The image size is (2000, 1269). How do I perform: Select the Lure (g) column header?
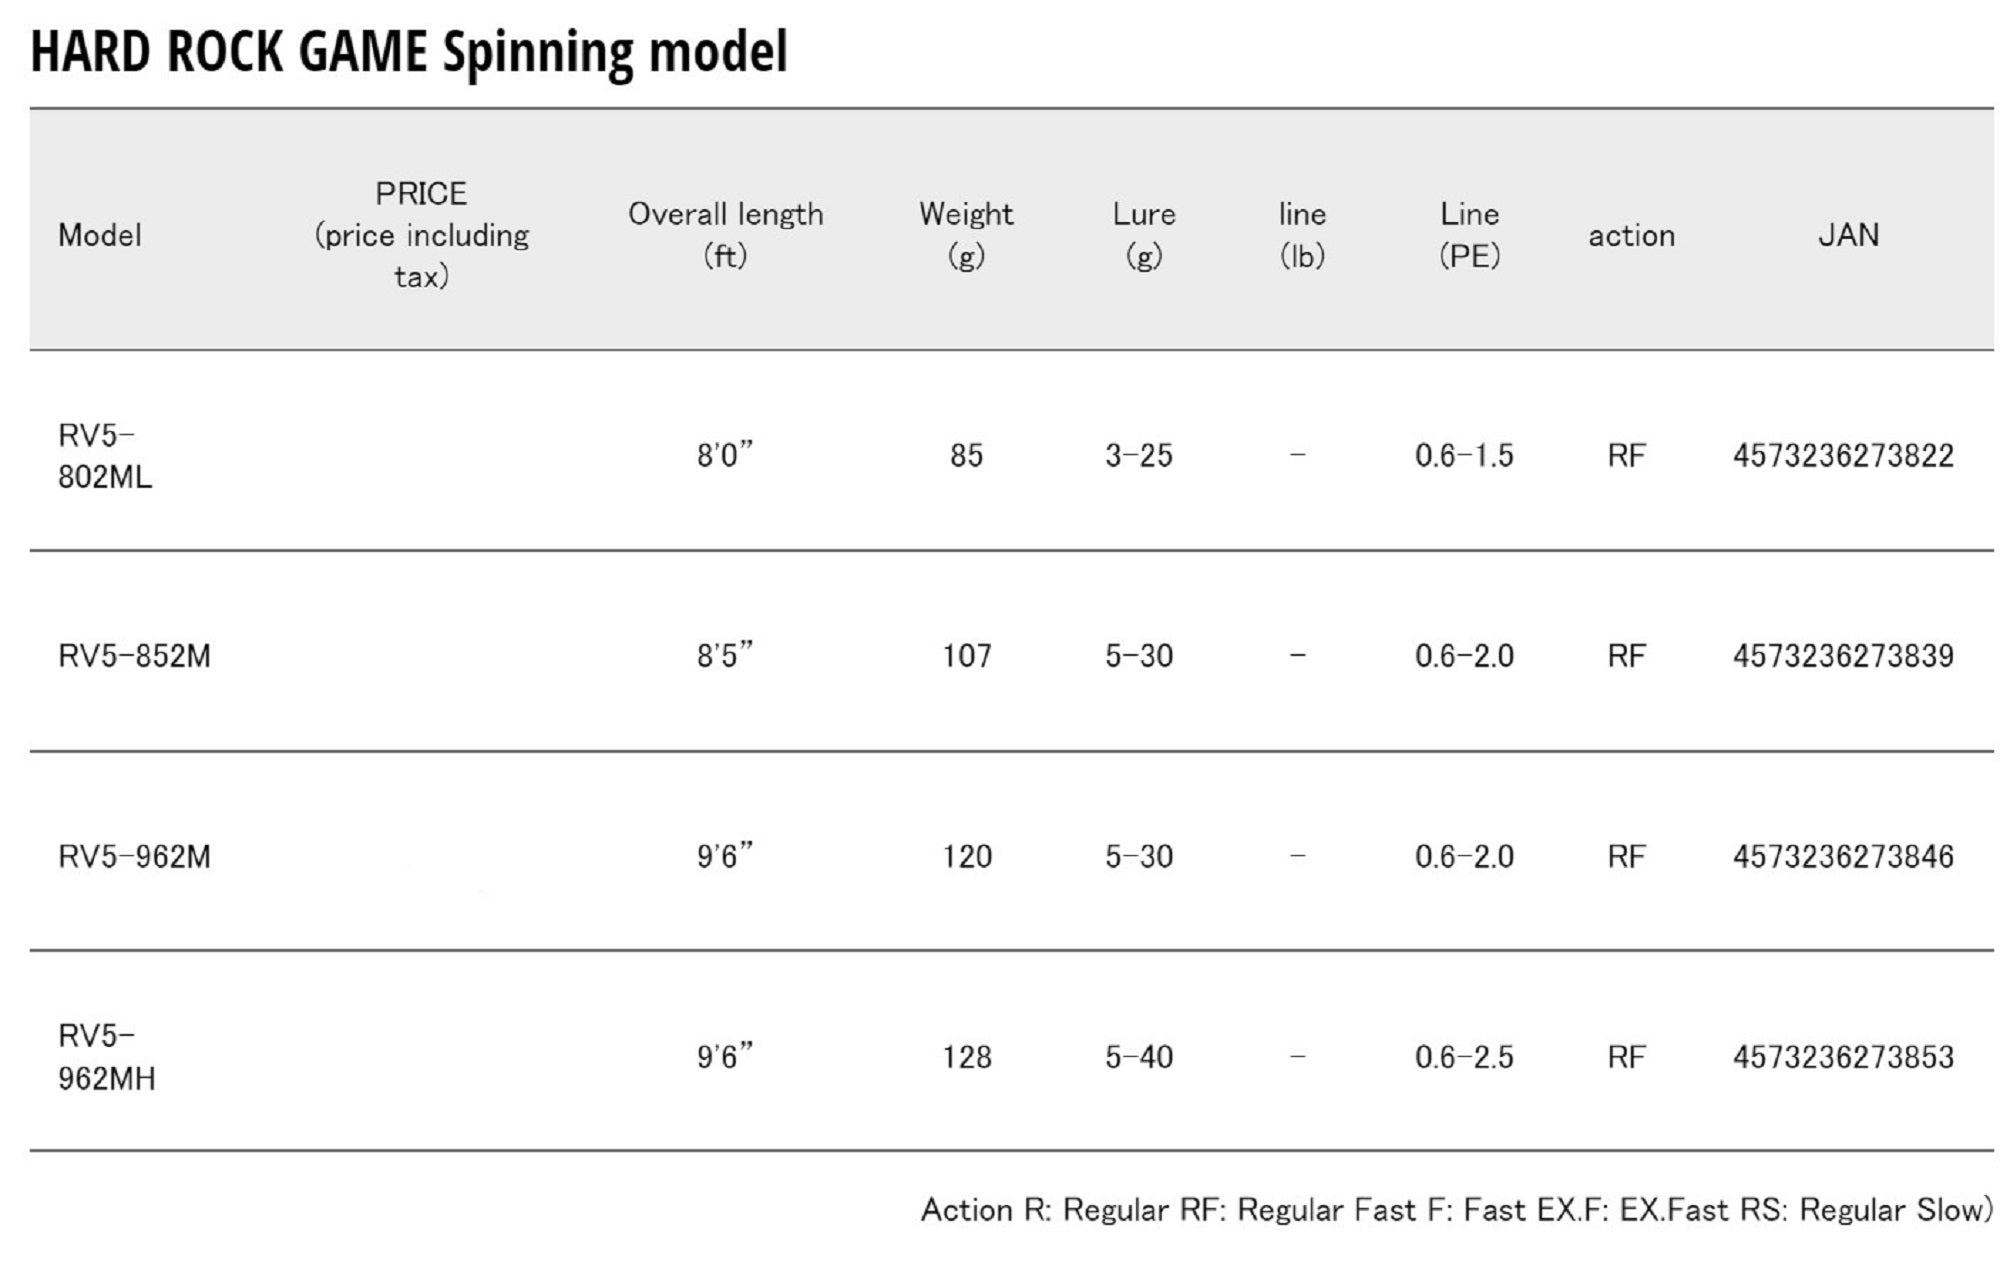pyautogui.click(x=1144, y=234)
